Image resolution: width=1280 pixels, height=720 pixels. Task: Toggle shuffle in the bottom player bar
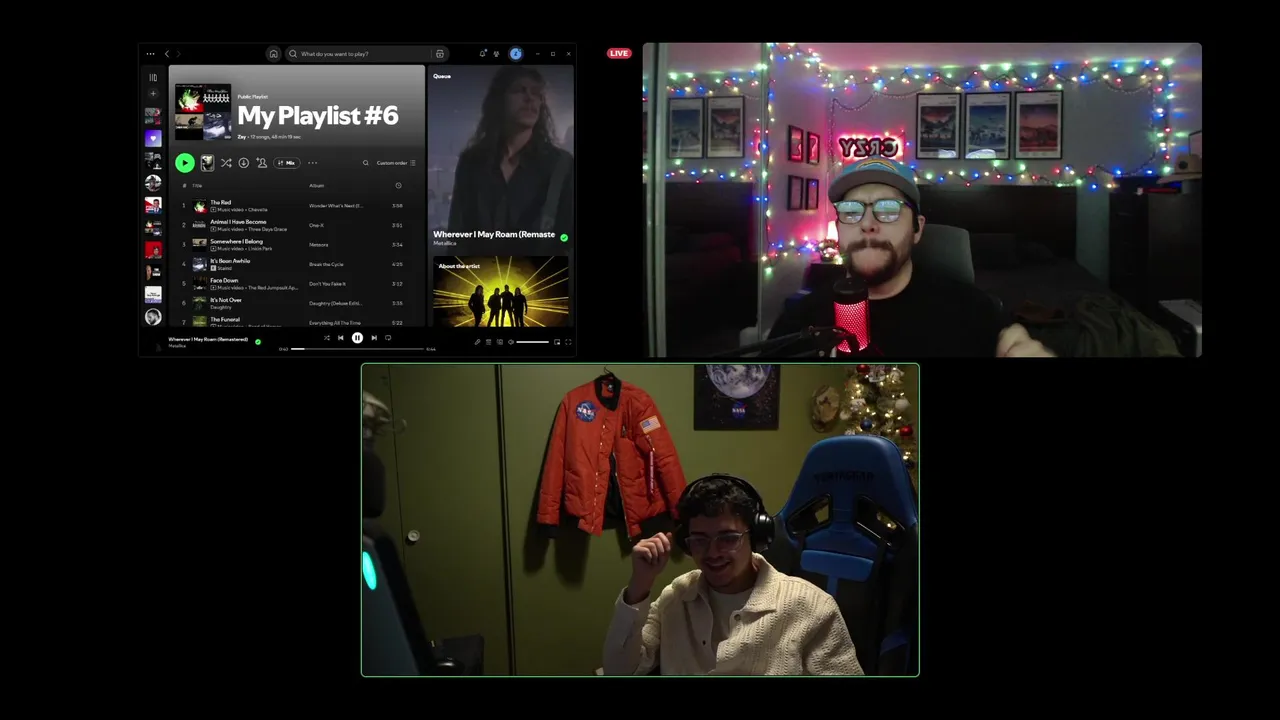326,338
